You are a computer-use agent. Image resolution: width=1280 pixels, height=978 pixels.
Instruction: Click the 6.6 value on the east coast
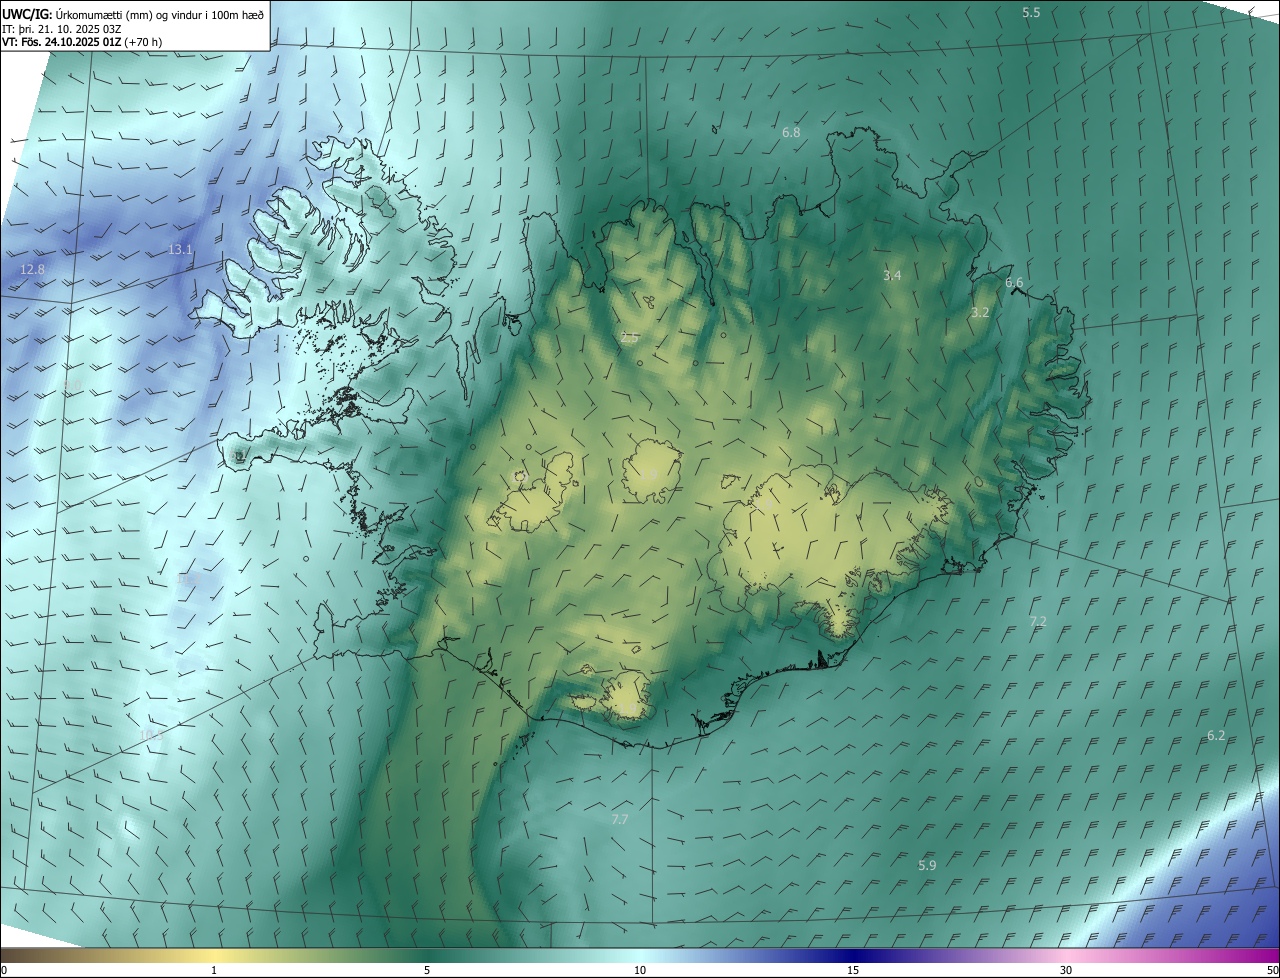point(1014,283)
